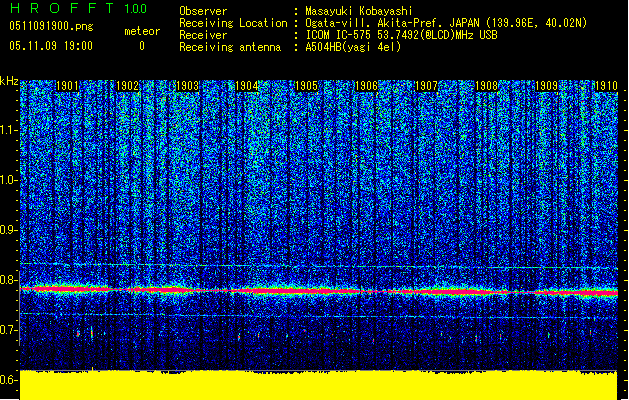This screenshot has height=400, width=629.
Task: Click the 1902 time marker
Action: point(127,86)
